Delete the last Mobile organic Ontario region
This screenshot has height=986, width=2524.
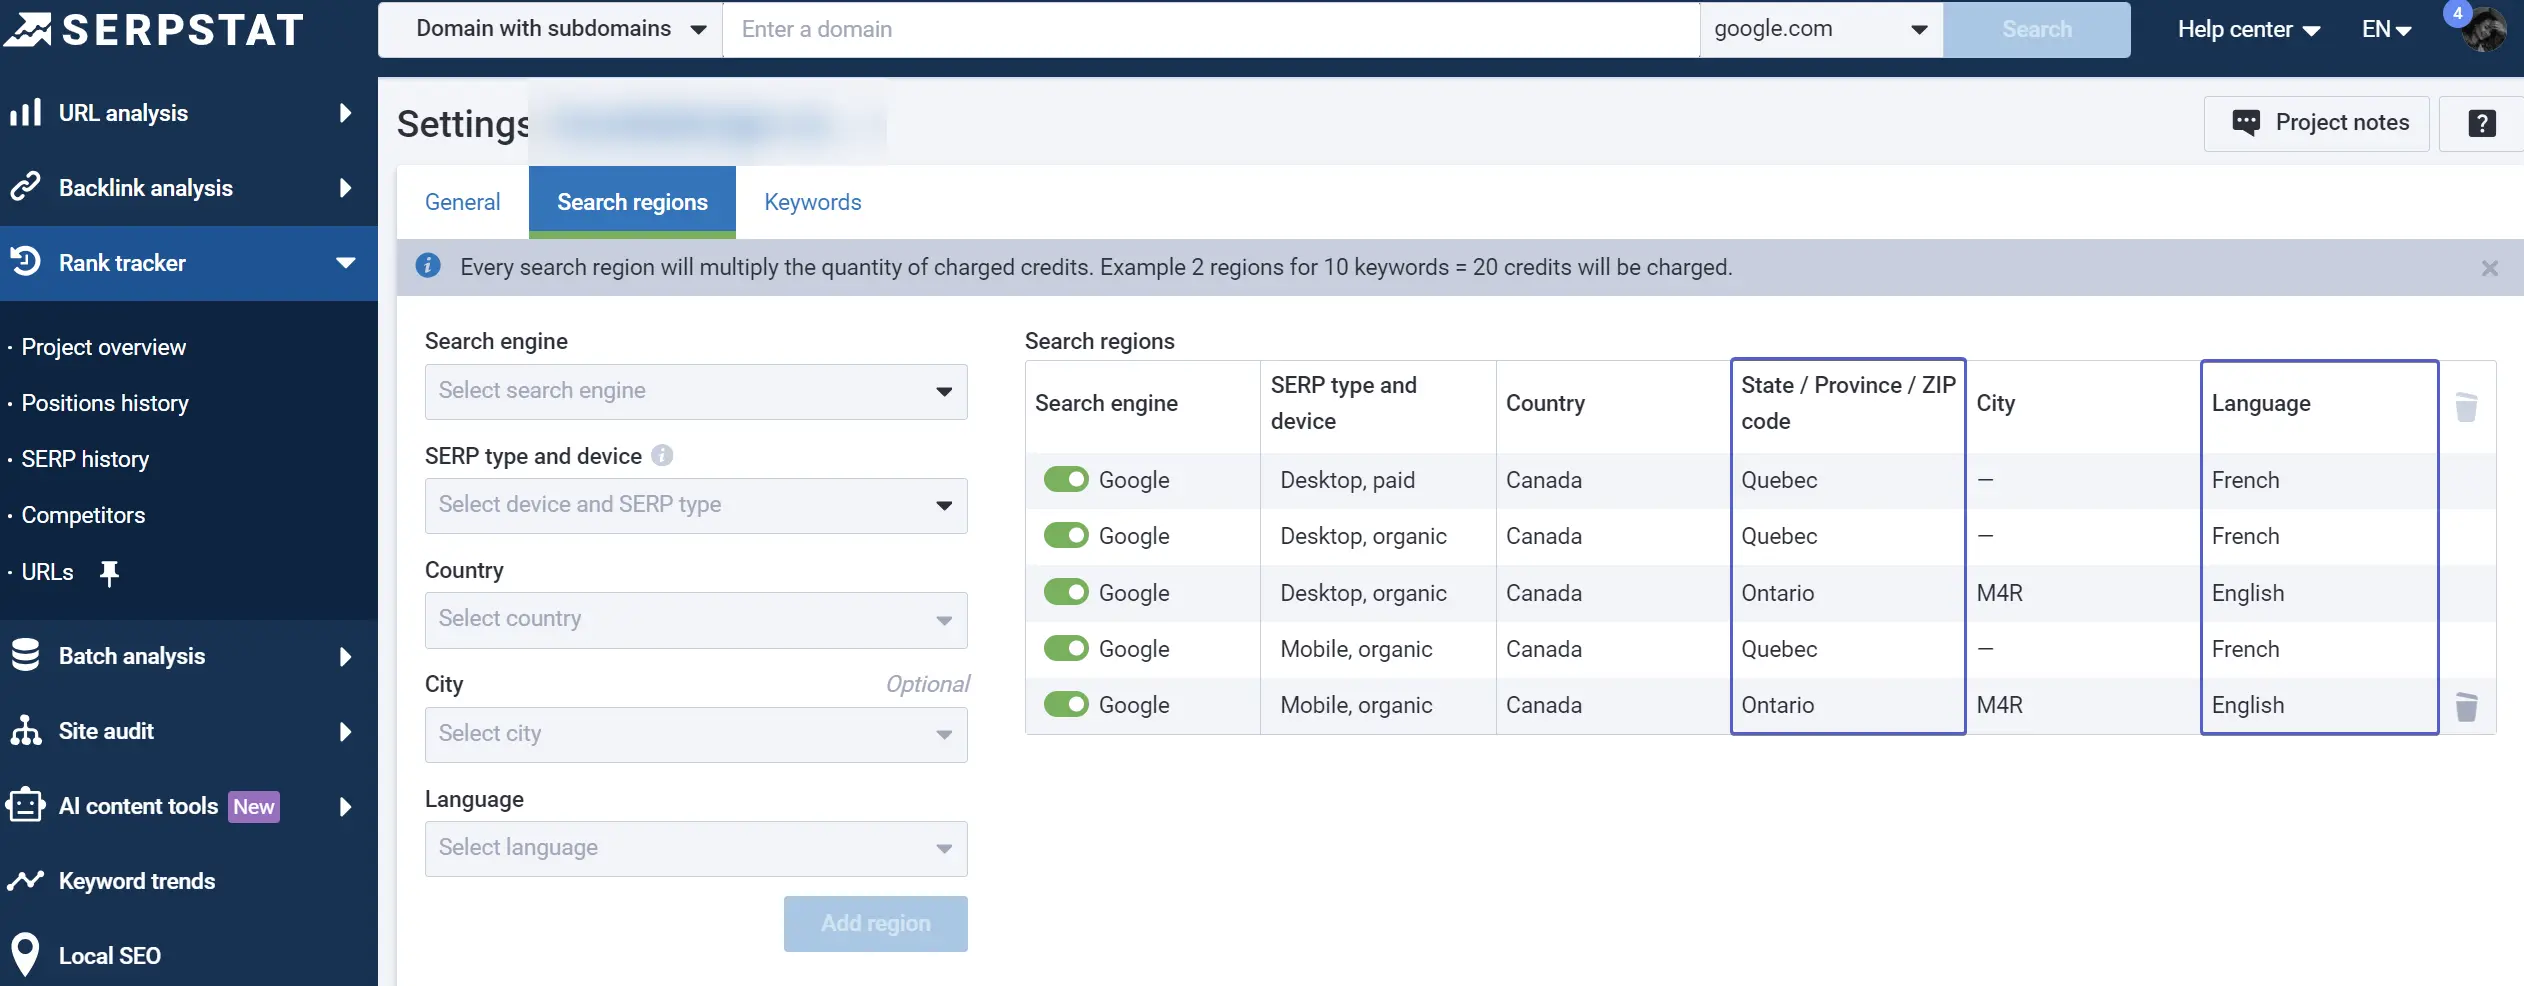tap(2466, 707)
